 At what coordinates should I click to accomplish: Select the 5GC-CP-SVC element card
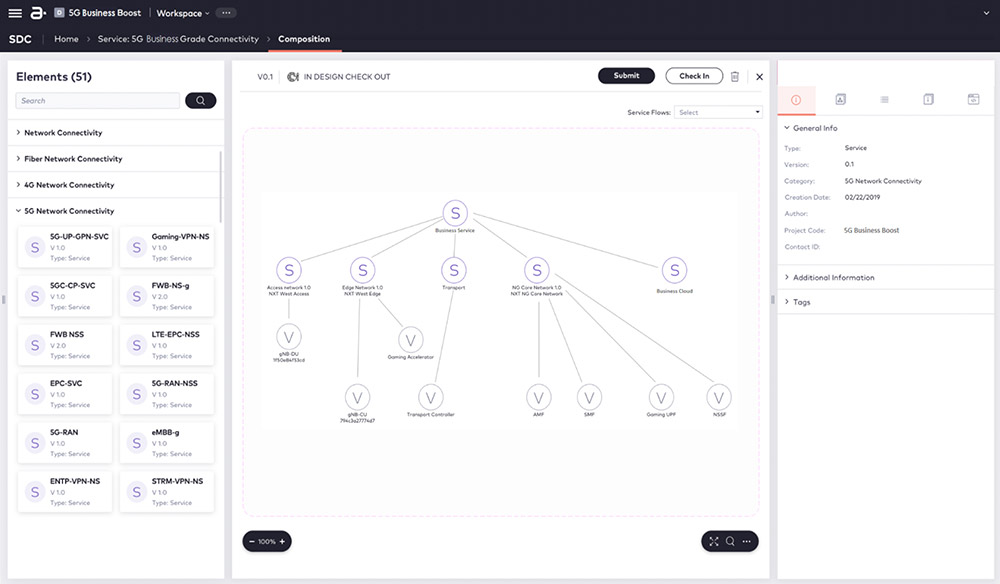[65, 296]
